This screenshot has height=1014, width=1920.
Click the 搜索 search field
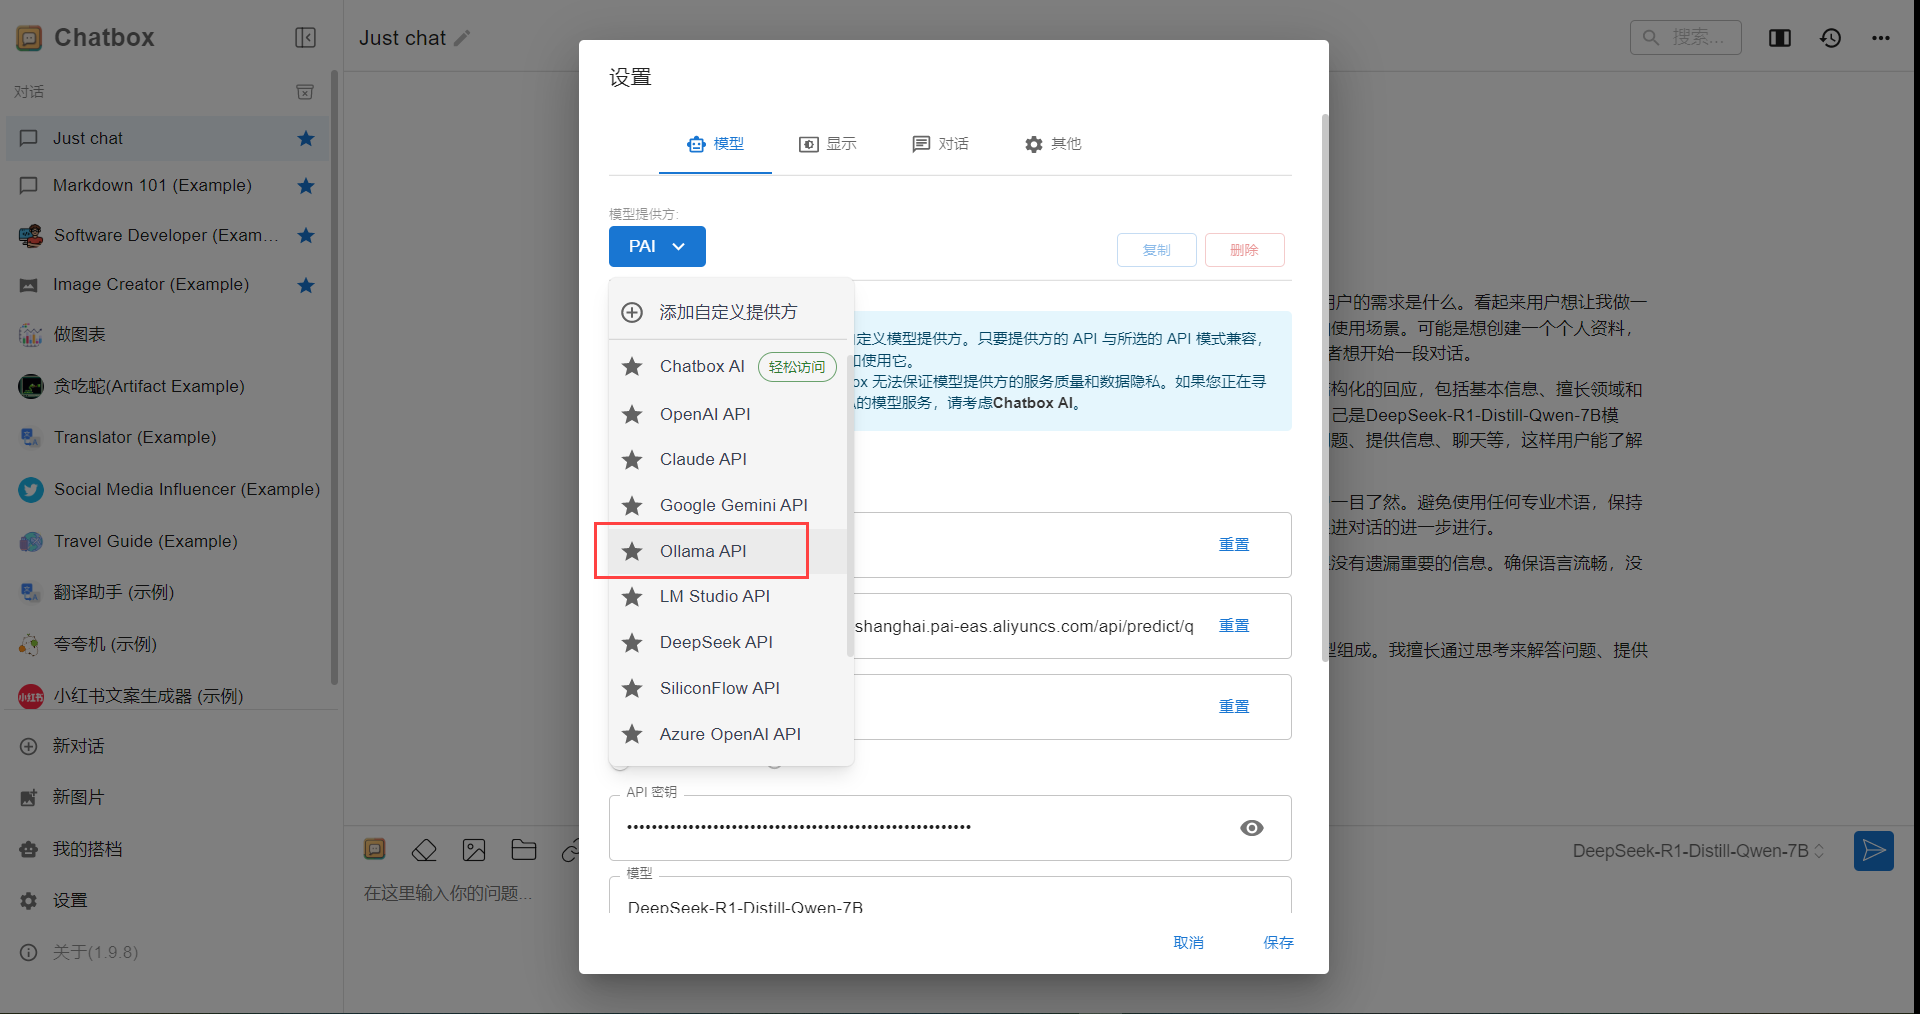(x=1685, y=37)
